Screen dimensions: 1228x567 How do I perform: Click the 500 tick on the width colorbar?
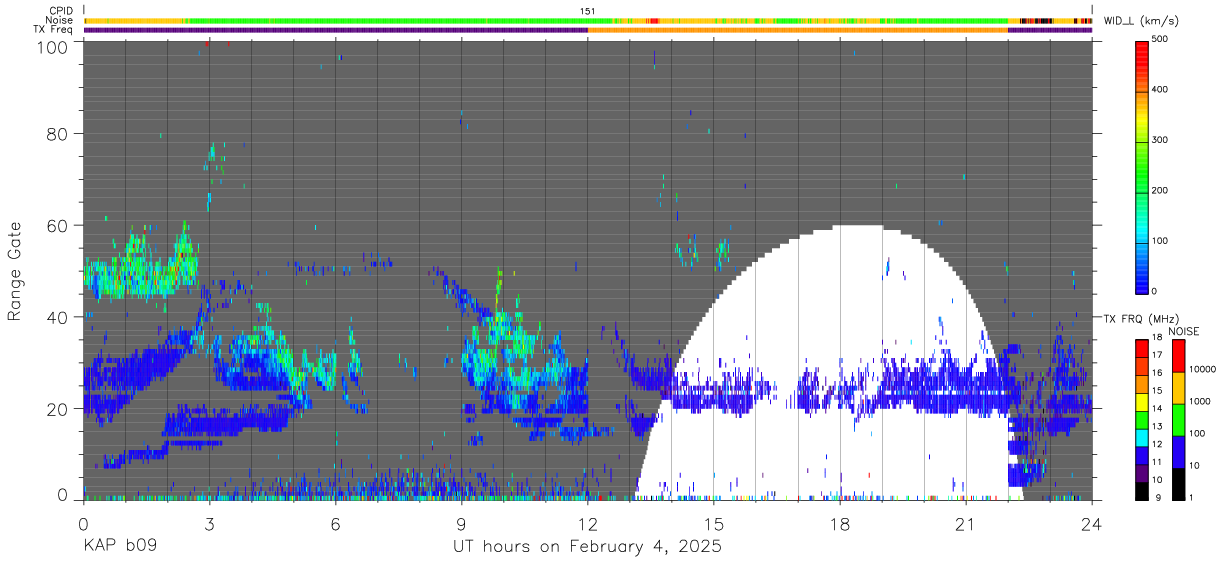tap(1160, 40)
